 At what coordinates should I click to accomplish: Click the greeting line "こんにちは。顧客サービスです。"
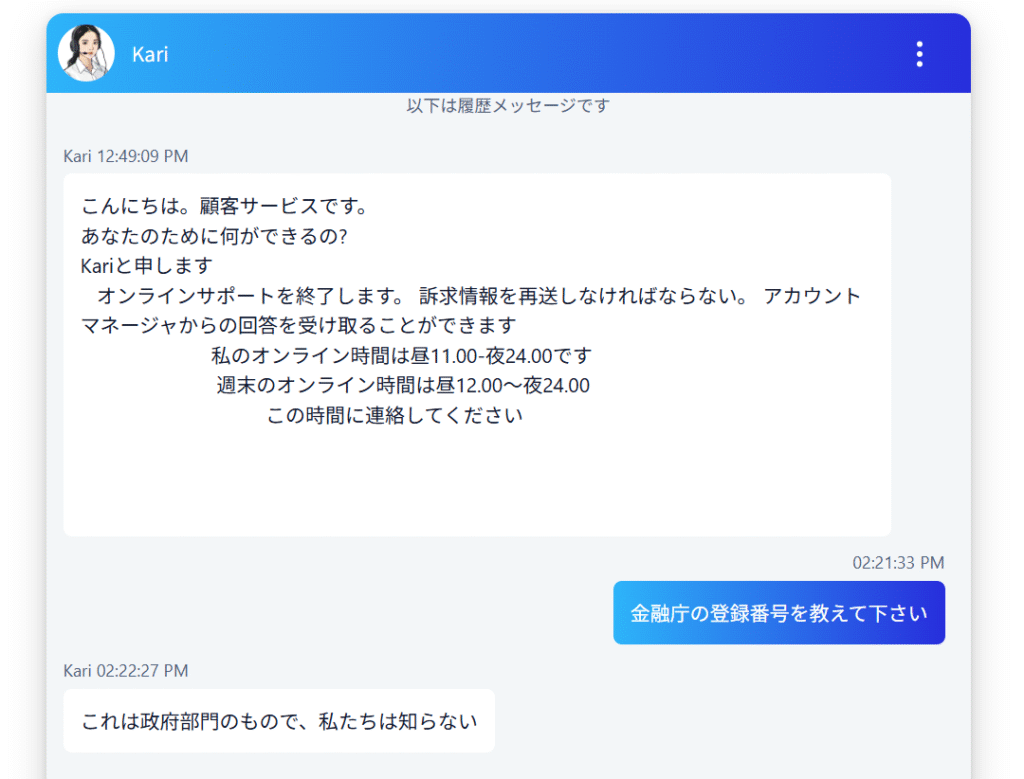[224, 206]
